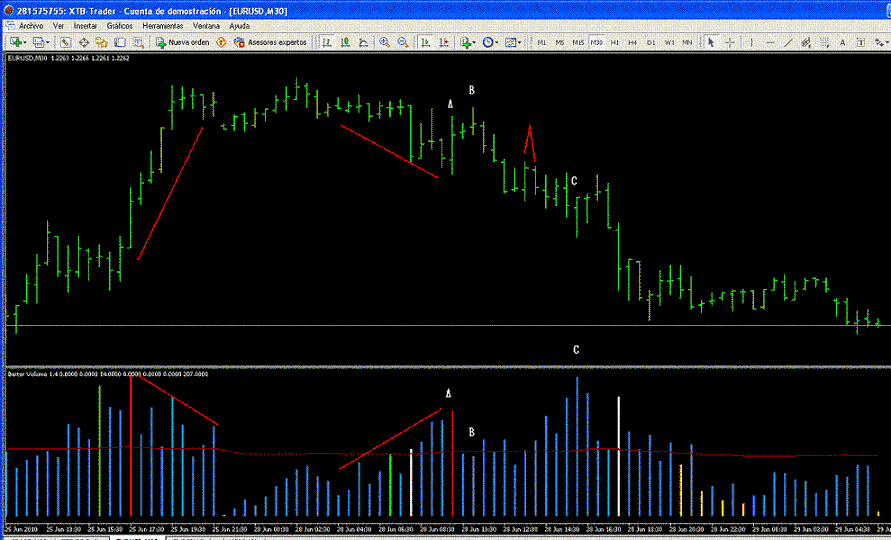
Task: Switch to D1 timeframe
Action: coord(651,43)
